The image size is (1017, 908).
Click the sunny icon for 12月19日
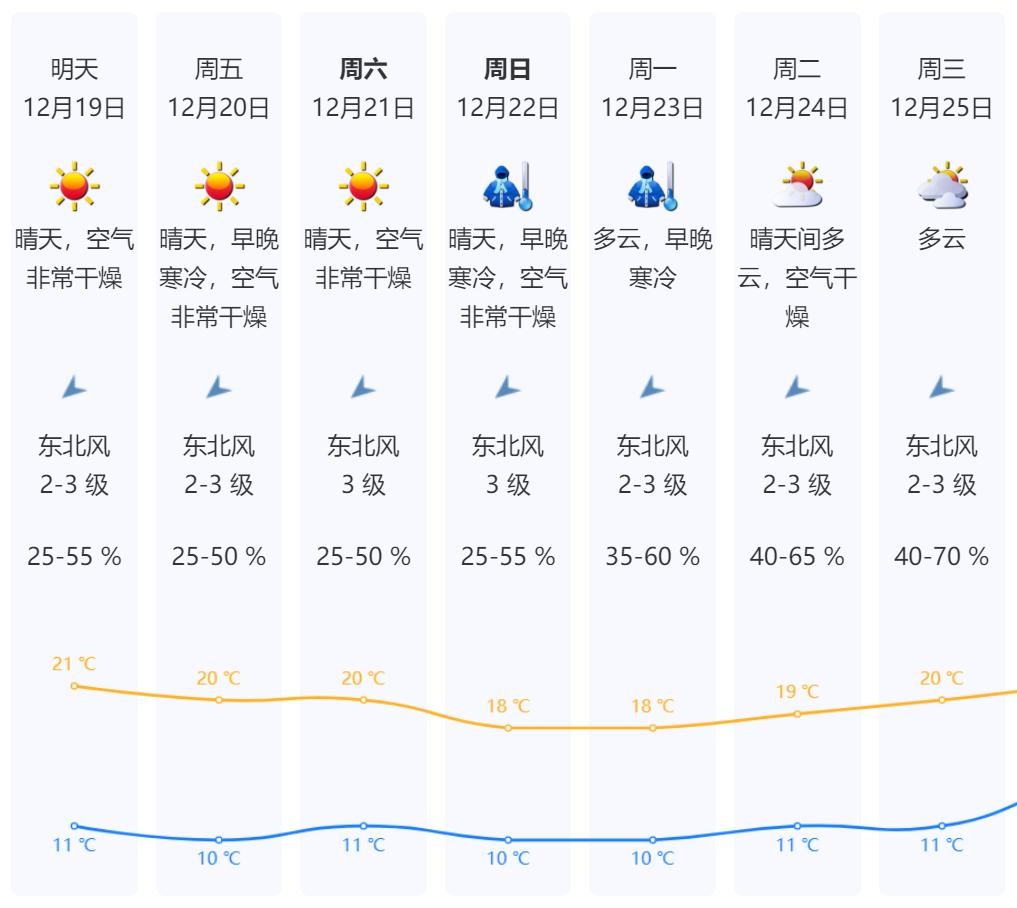coord(74,186)
